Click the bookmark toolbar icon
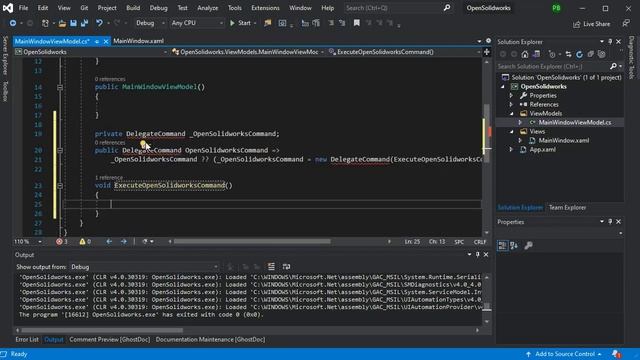 [x=357, y=23]
